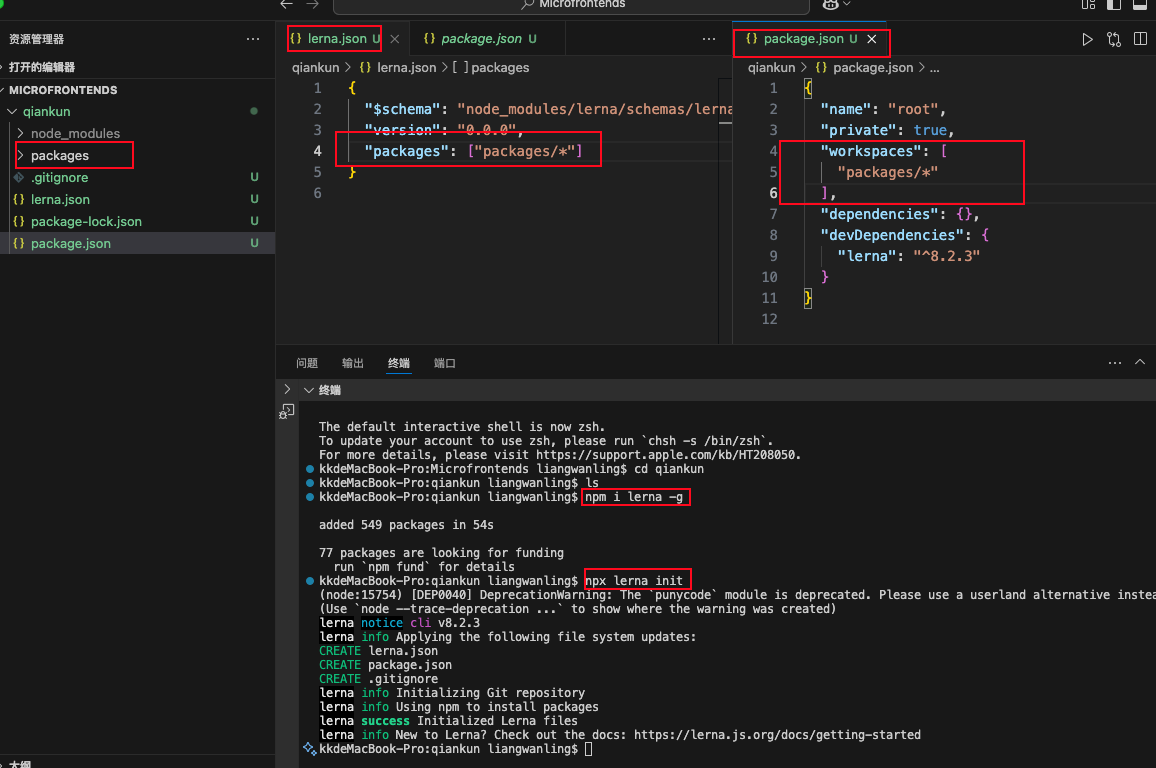Click the U git status badge for lerna.json

tap(254, 199)
